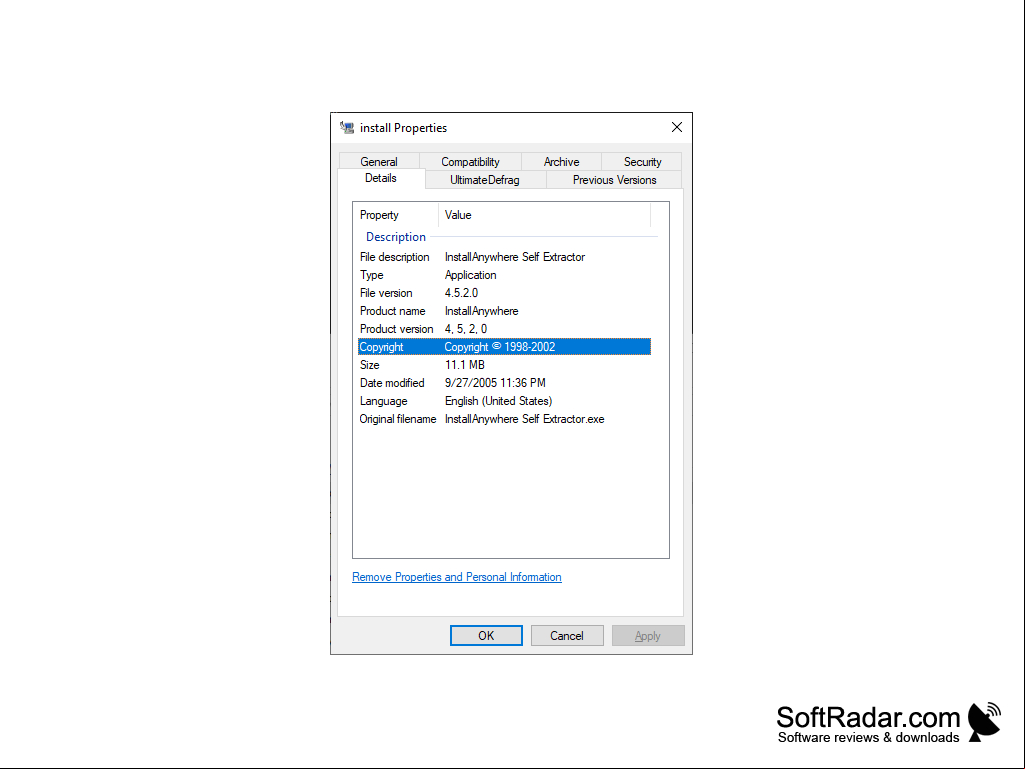Click the Application type value
The width and height of the screenshot is (1025, 769).
[x=471, y=275]
